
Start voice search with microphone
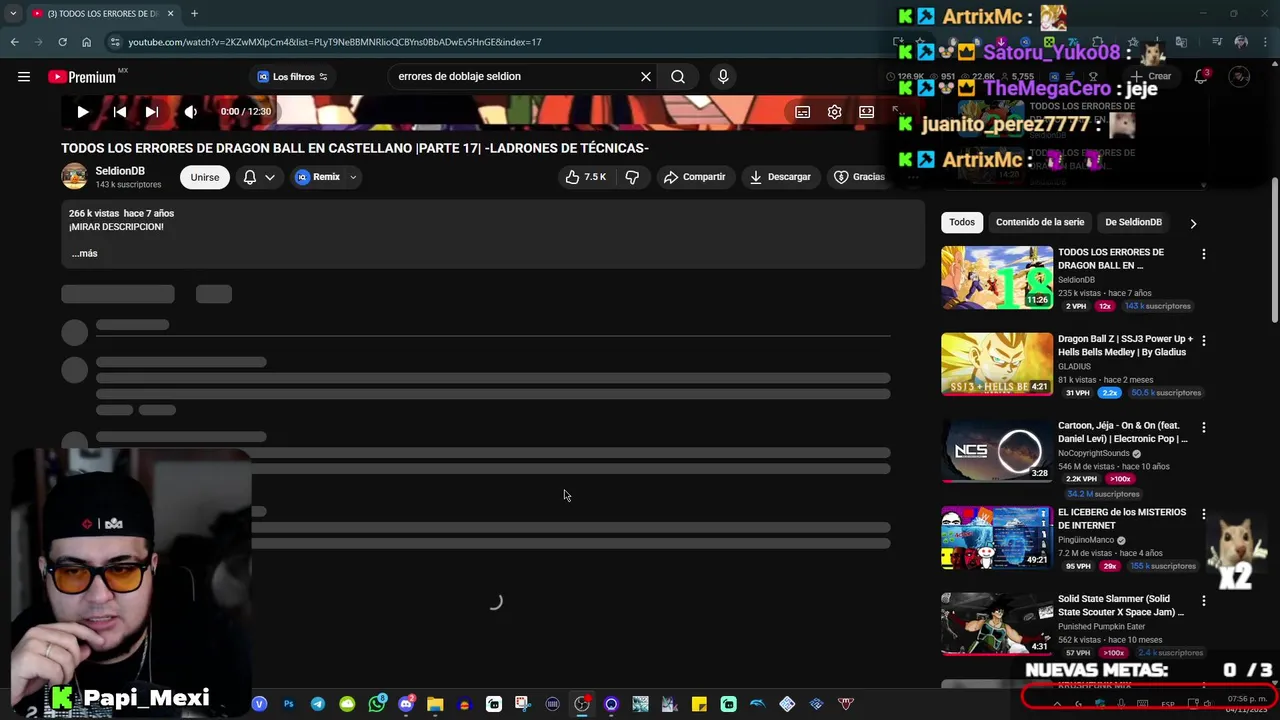tap(723, 76)
